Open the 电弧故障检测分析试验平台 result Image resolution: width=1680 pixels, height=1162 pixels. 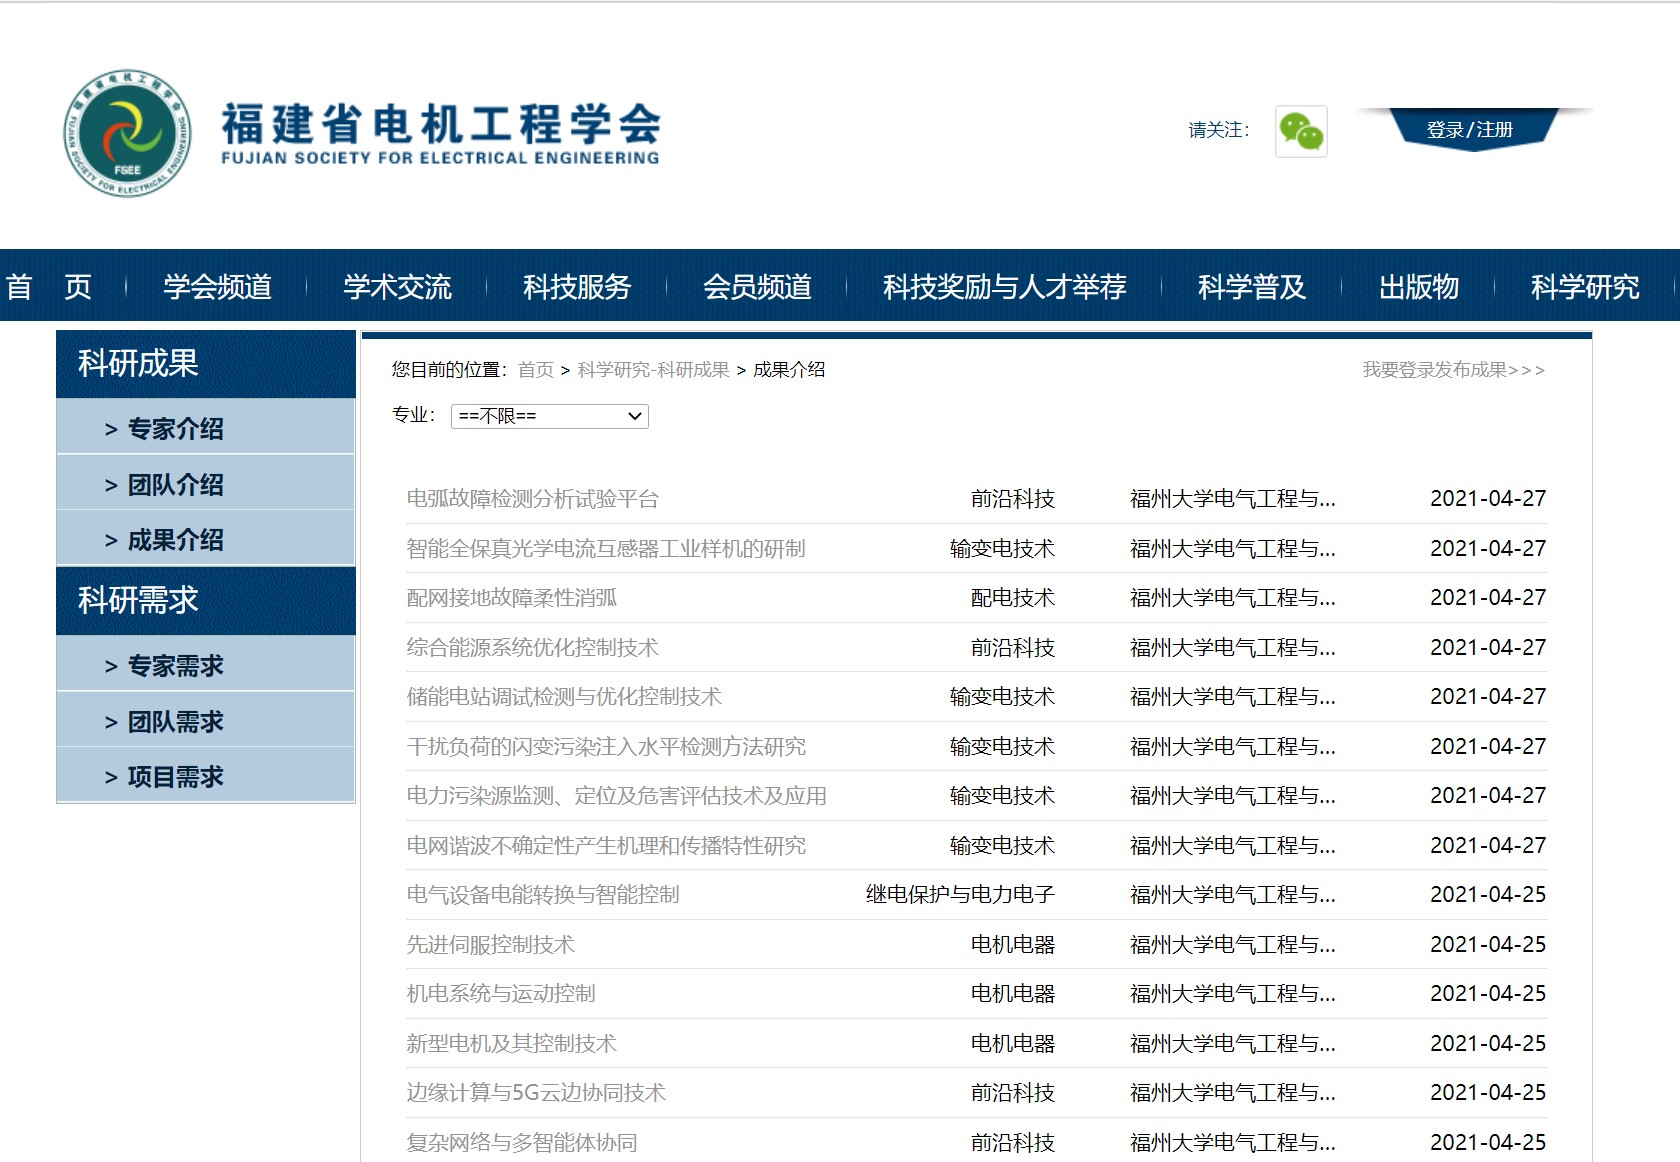[532, 499]
